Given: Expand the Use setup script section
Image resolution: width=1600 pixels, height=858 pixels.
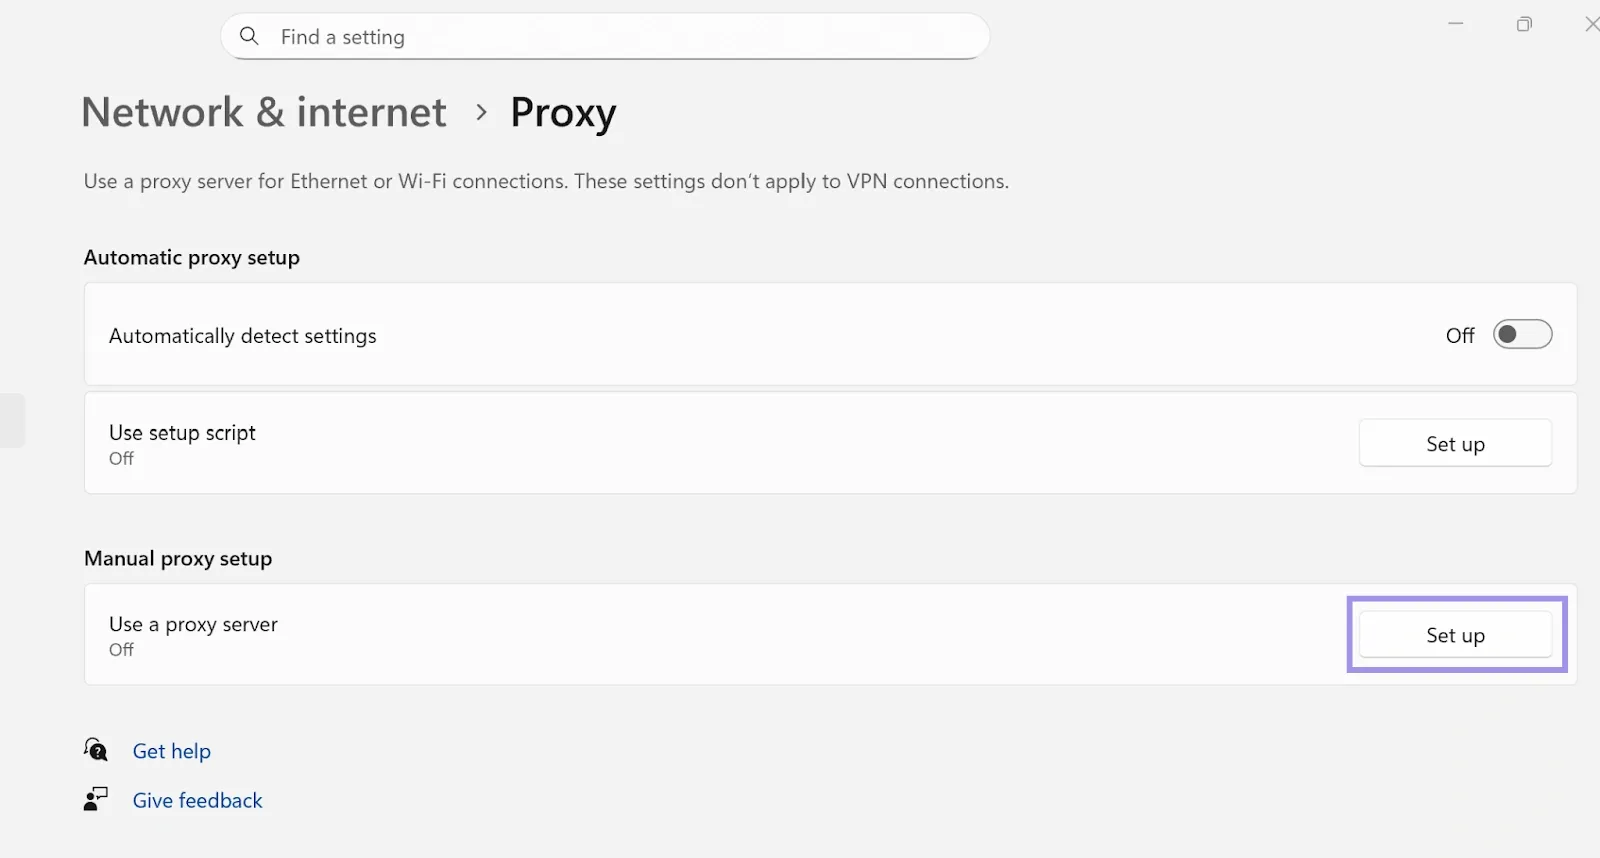Looking at the screenshot, I should [x=1456, y=443].
